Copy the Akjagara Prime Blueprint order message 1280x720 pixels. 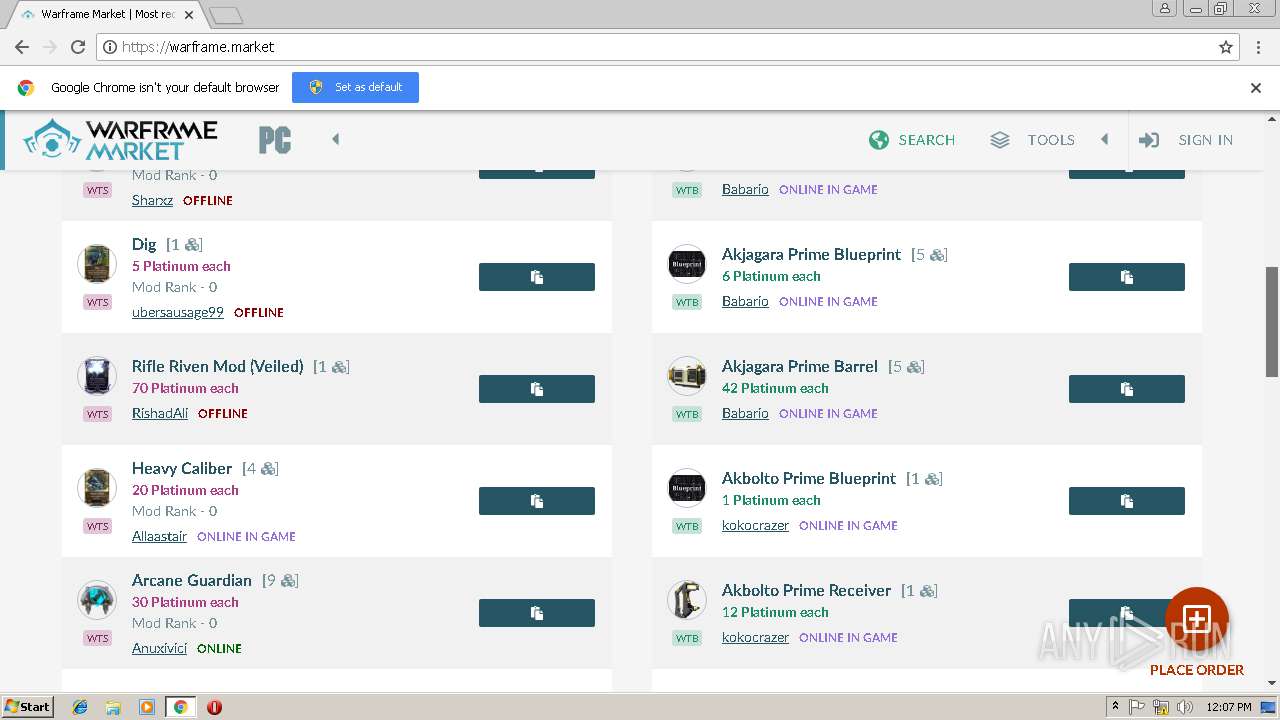click(1127, 277)
